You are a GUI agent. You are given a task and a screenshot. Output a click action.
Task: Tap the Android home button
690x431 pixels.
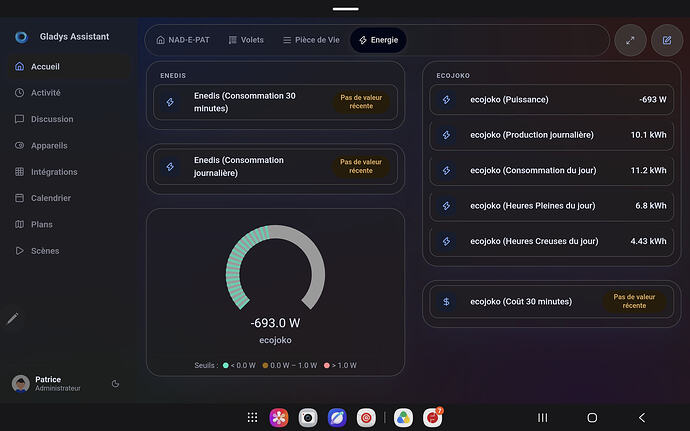coord(592,417)
